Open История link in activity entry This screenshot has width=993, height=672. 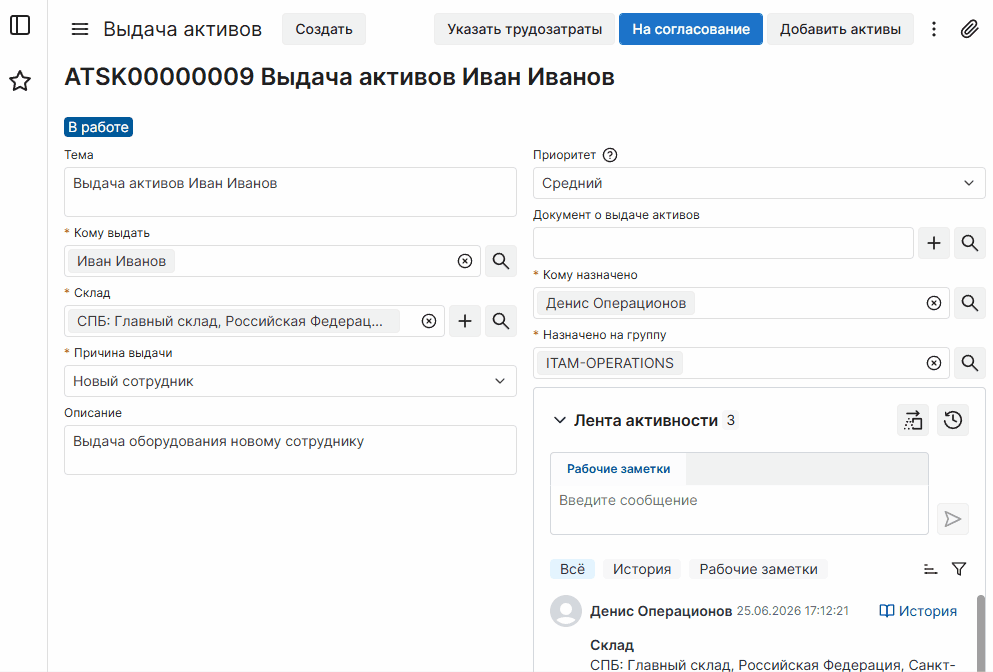coord(918,611)
